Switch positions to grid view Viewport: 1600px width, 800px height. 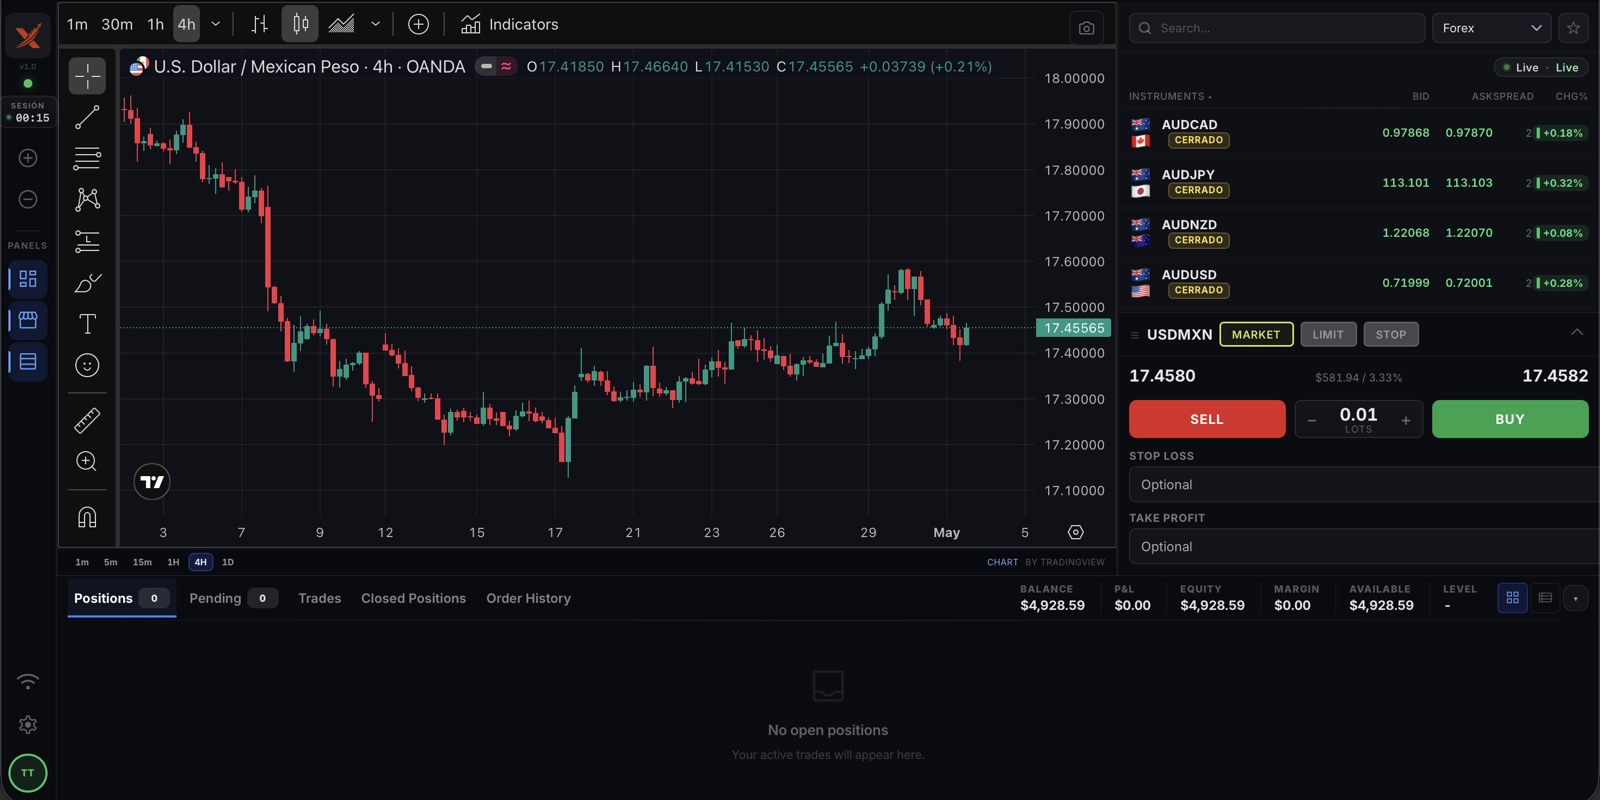1512,598
